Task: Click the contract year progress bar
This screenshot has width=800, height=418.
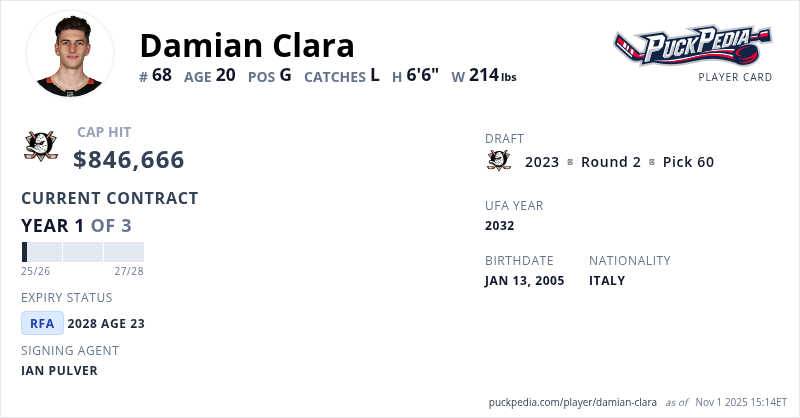Action: (x=82, y=252)
